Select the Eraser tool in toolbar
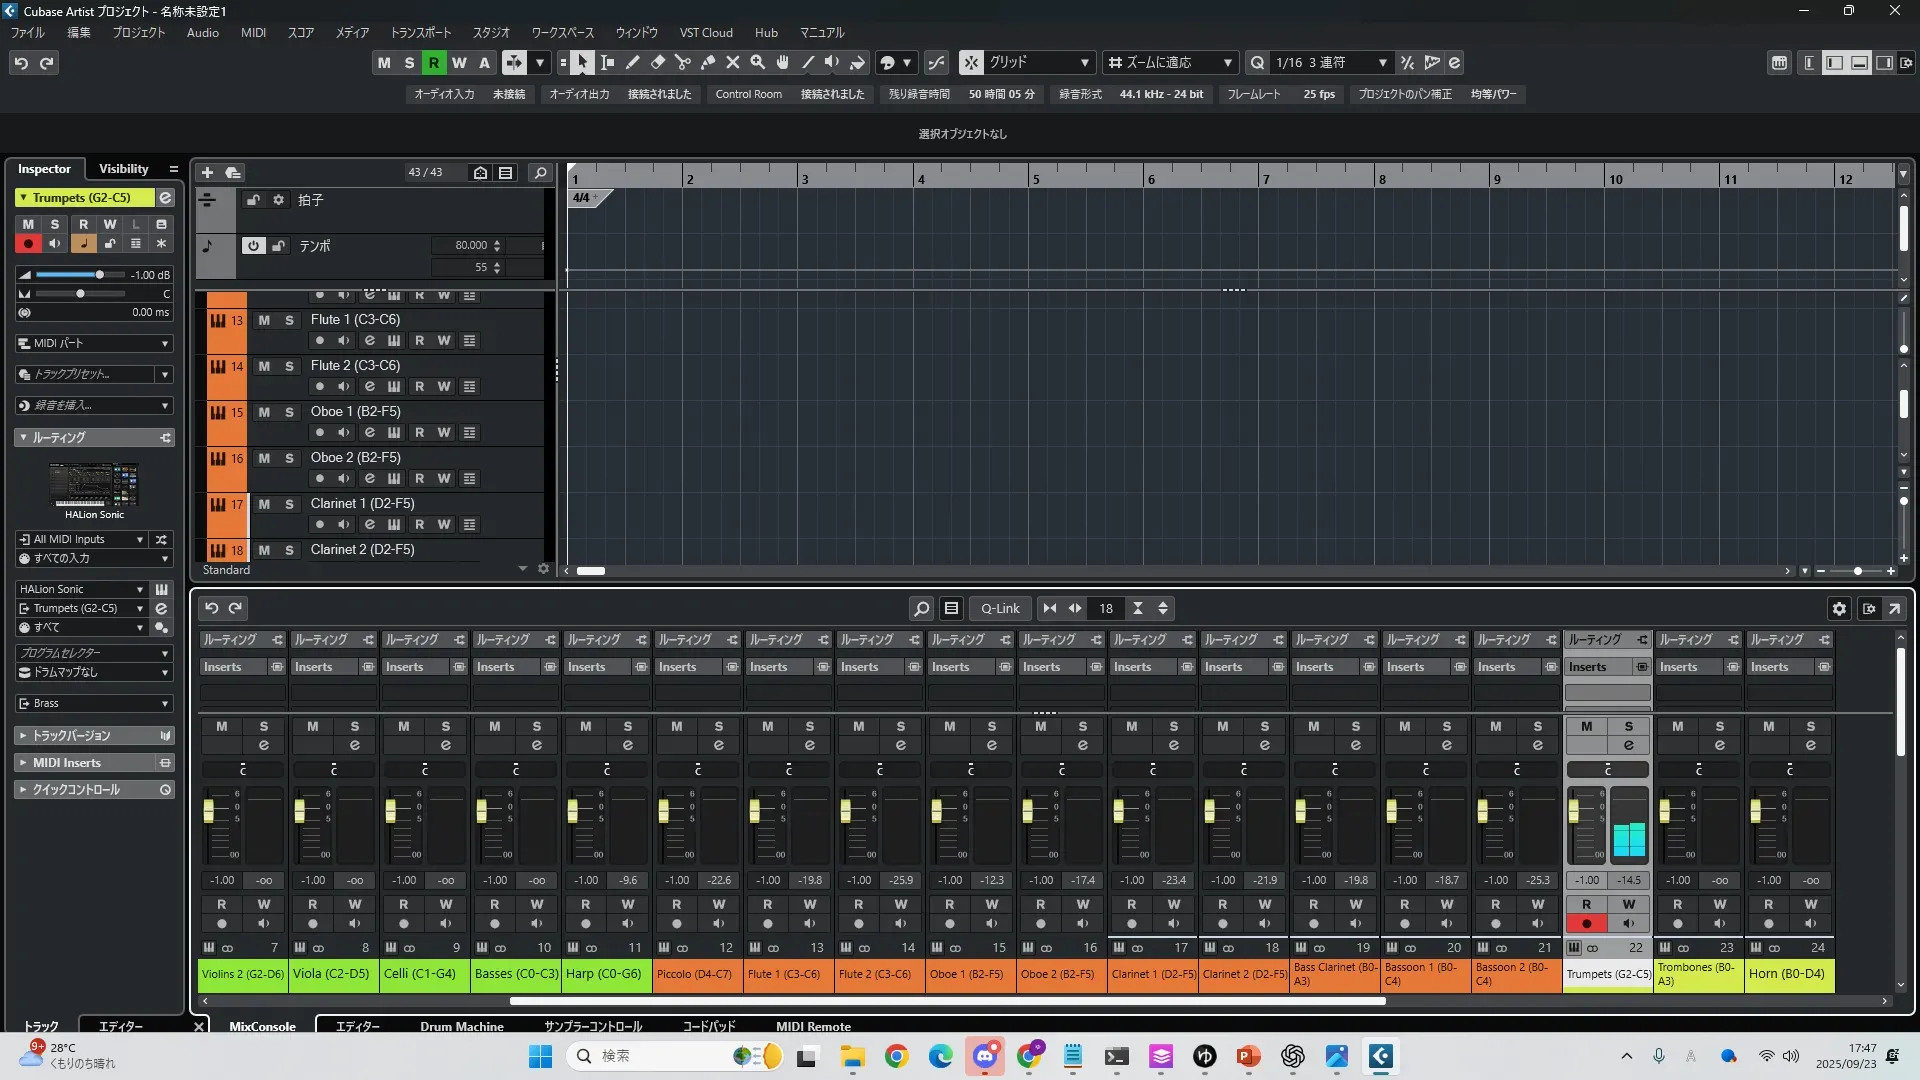Viewport: 1920px width, 1080px height. 658,63
